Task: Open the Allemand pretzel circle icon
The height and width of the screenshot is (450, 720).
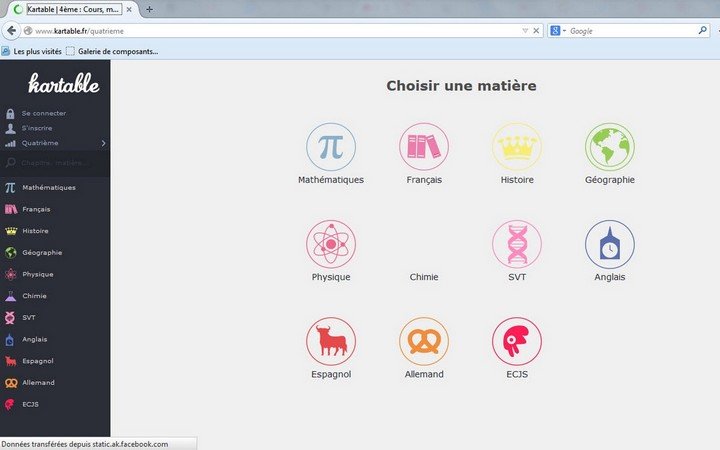Action: pos(424,342)
